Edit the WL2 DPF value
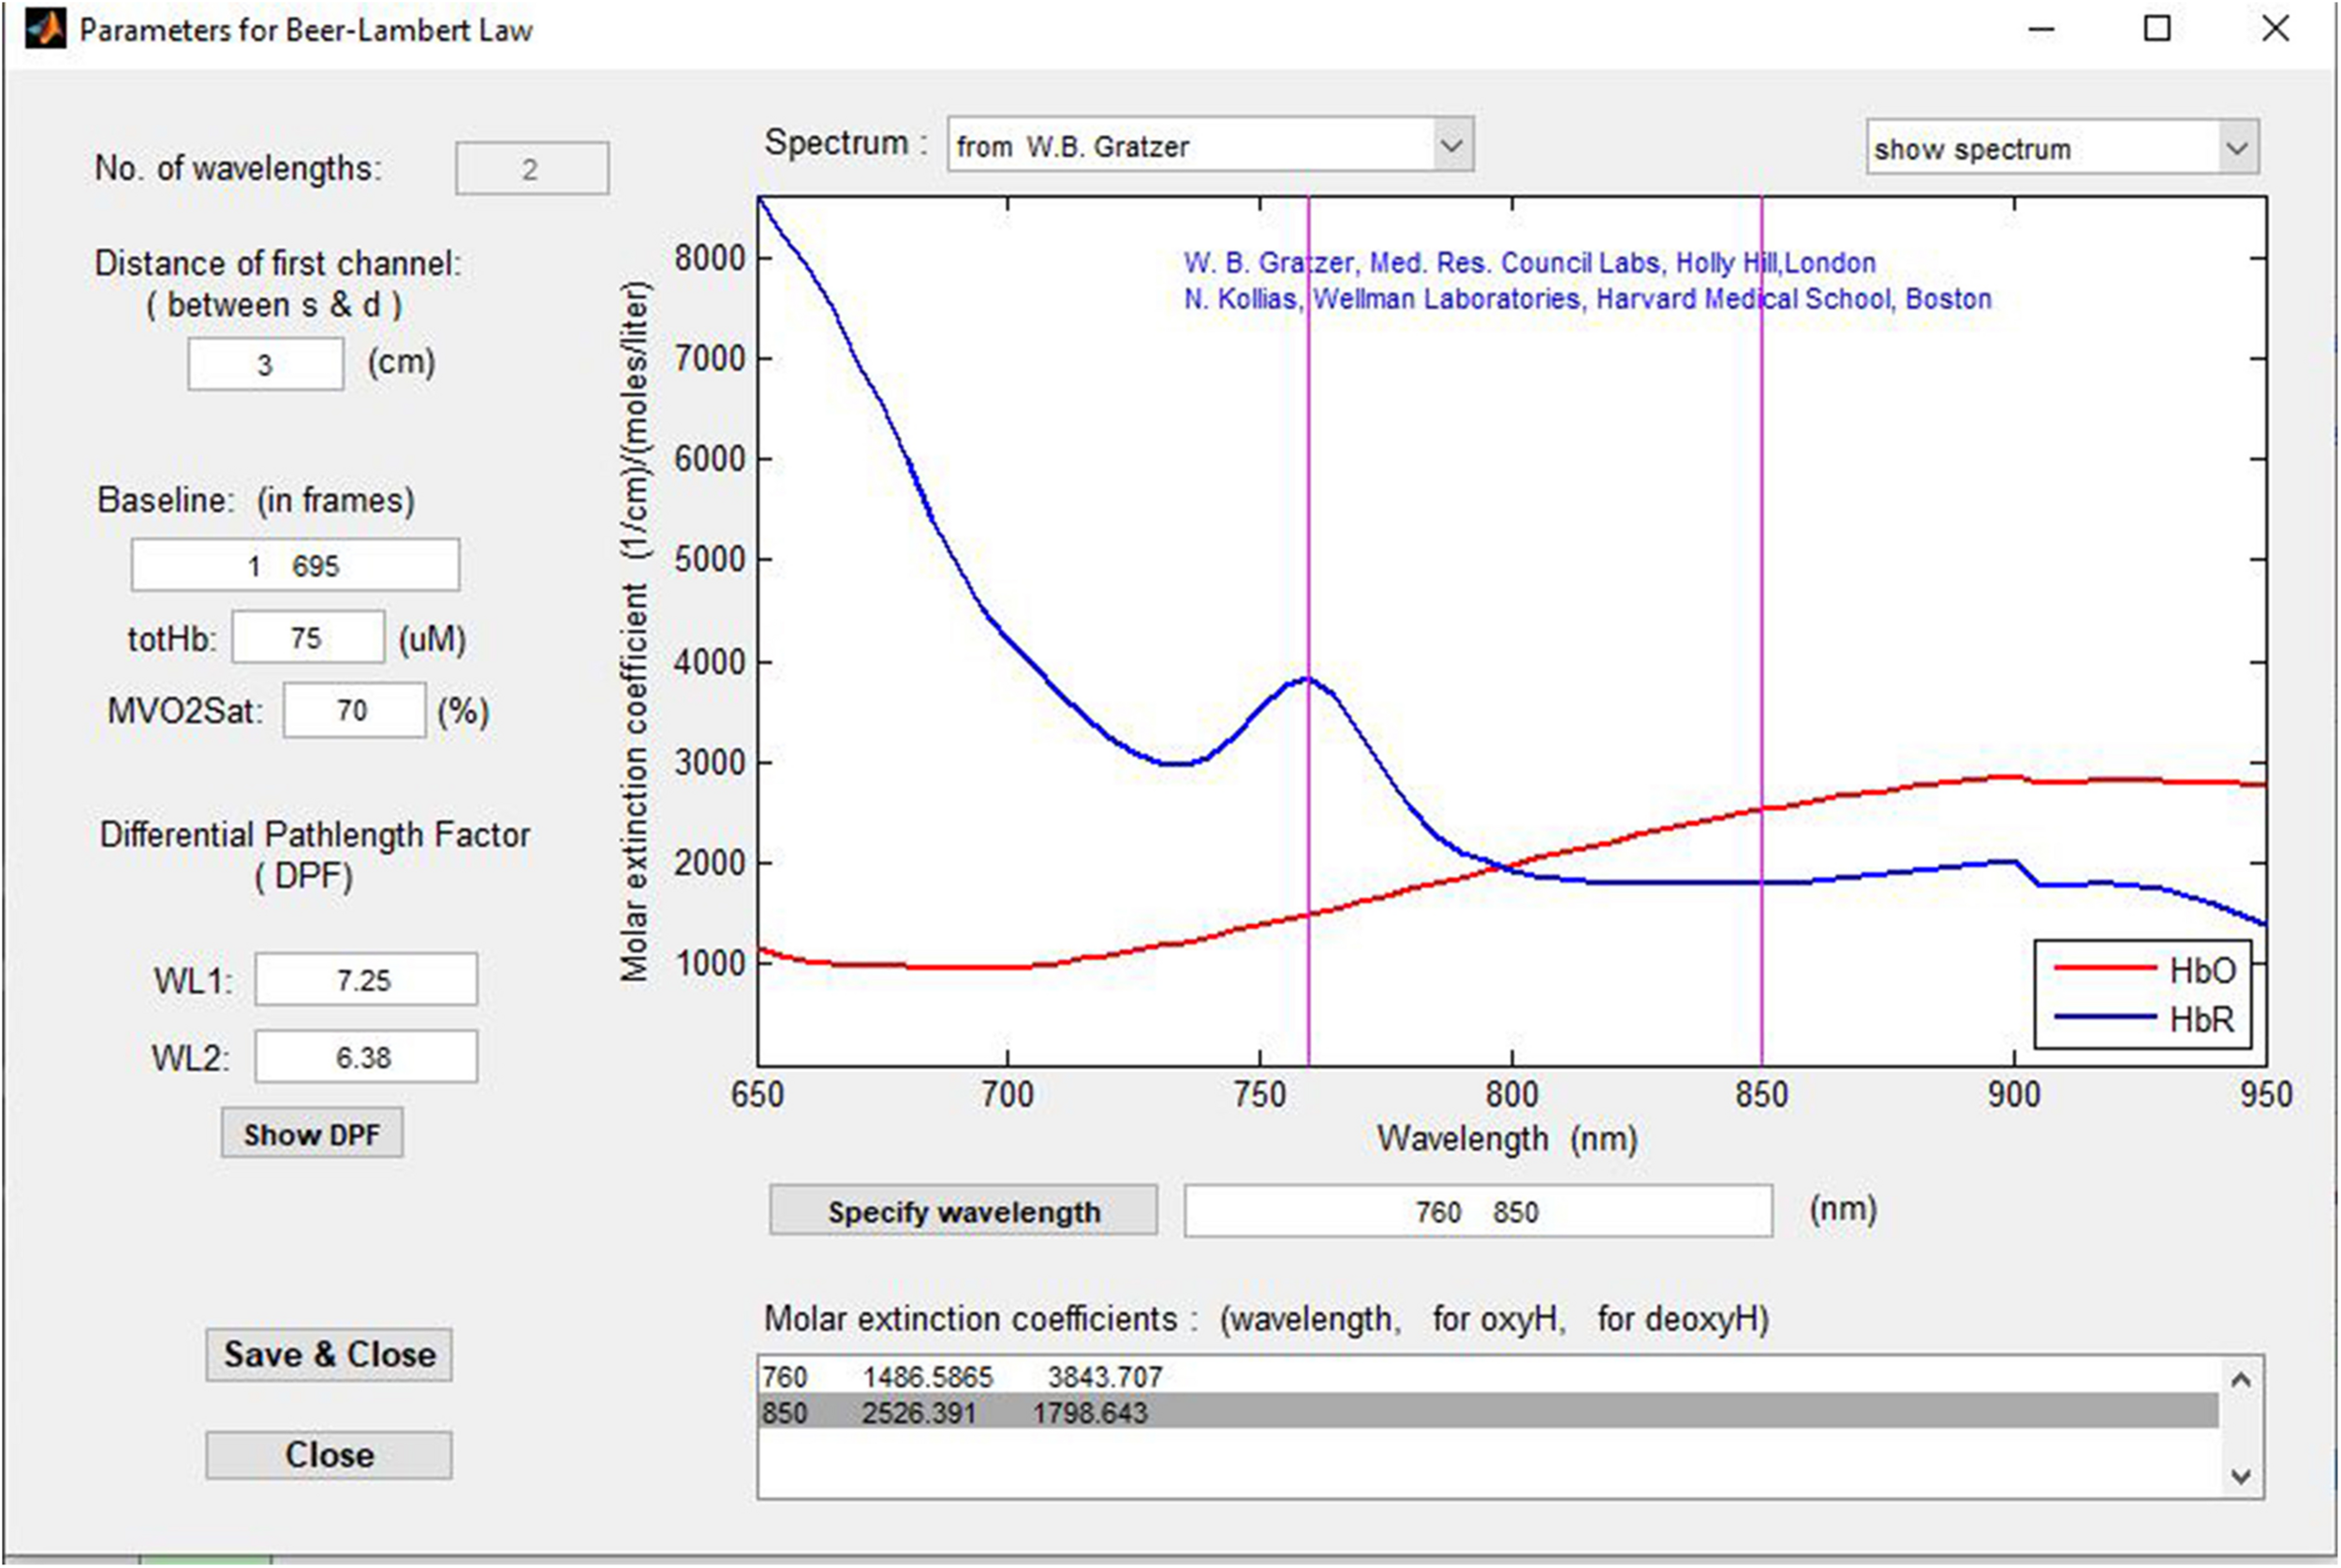This screenshot has width=2341, height=1568. (366, 1057)
